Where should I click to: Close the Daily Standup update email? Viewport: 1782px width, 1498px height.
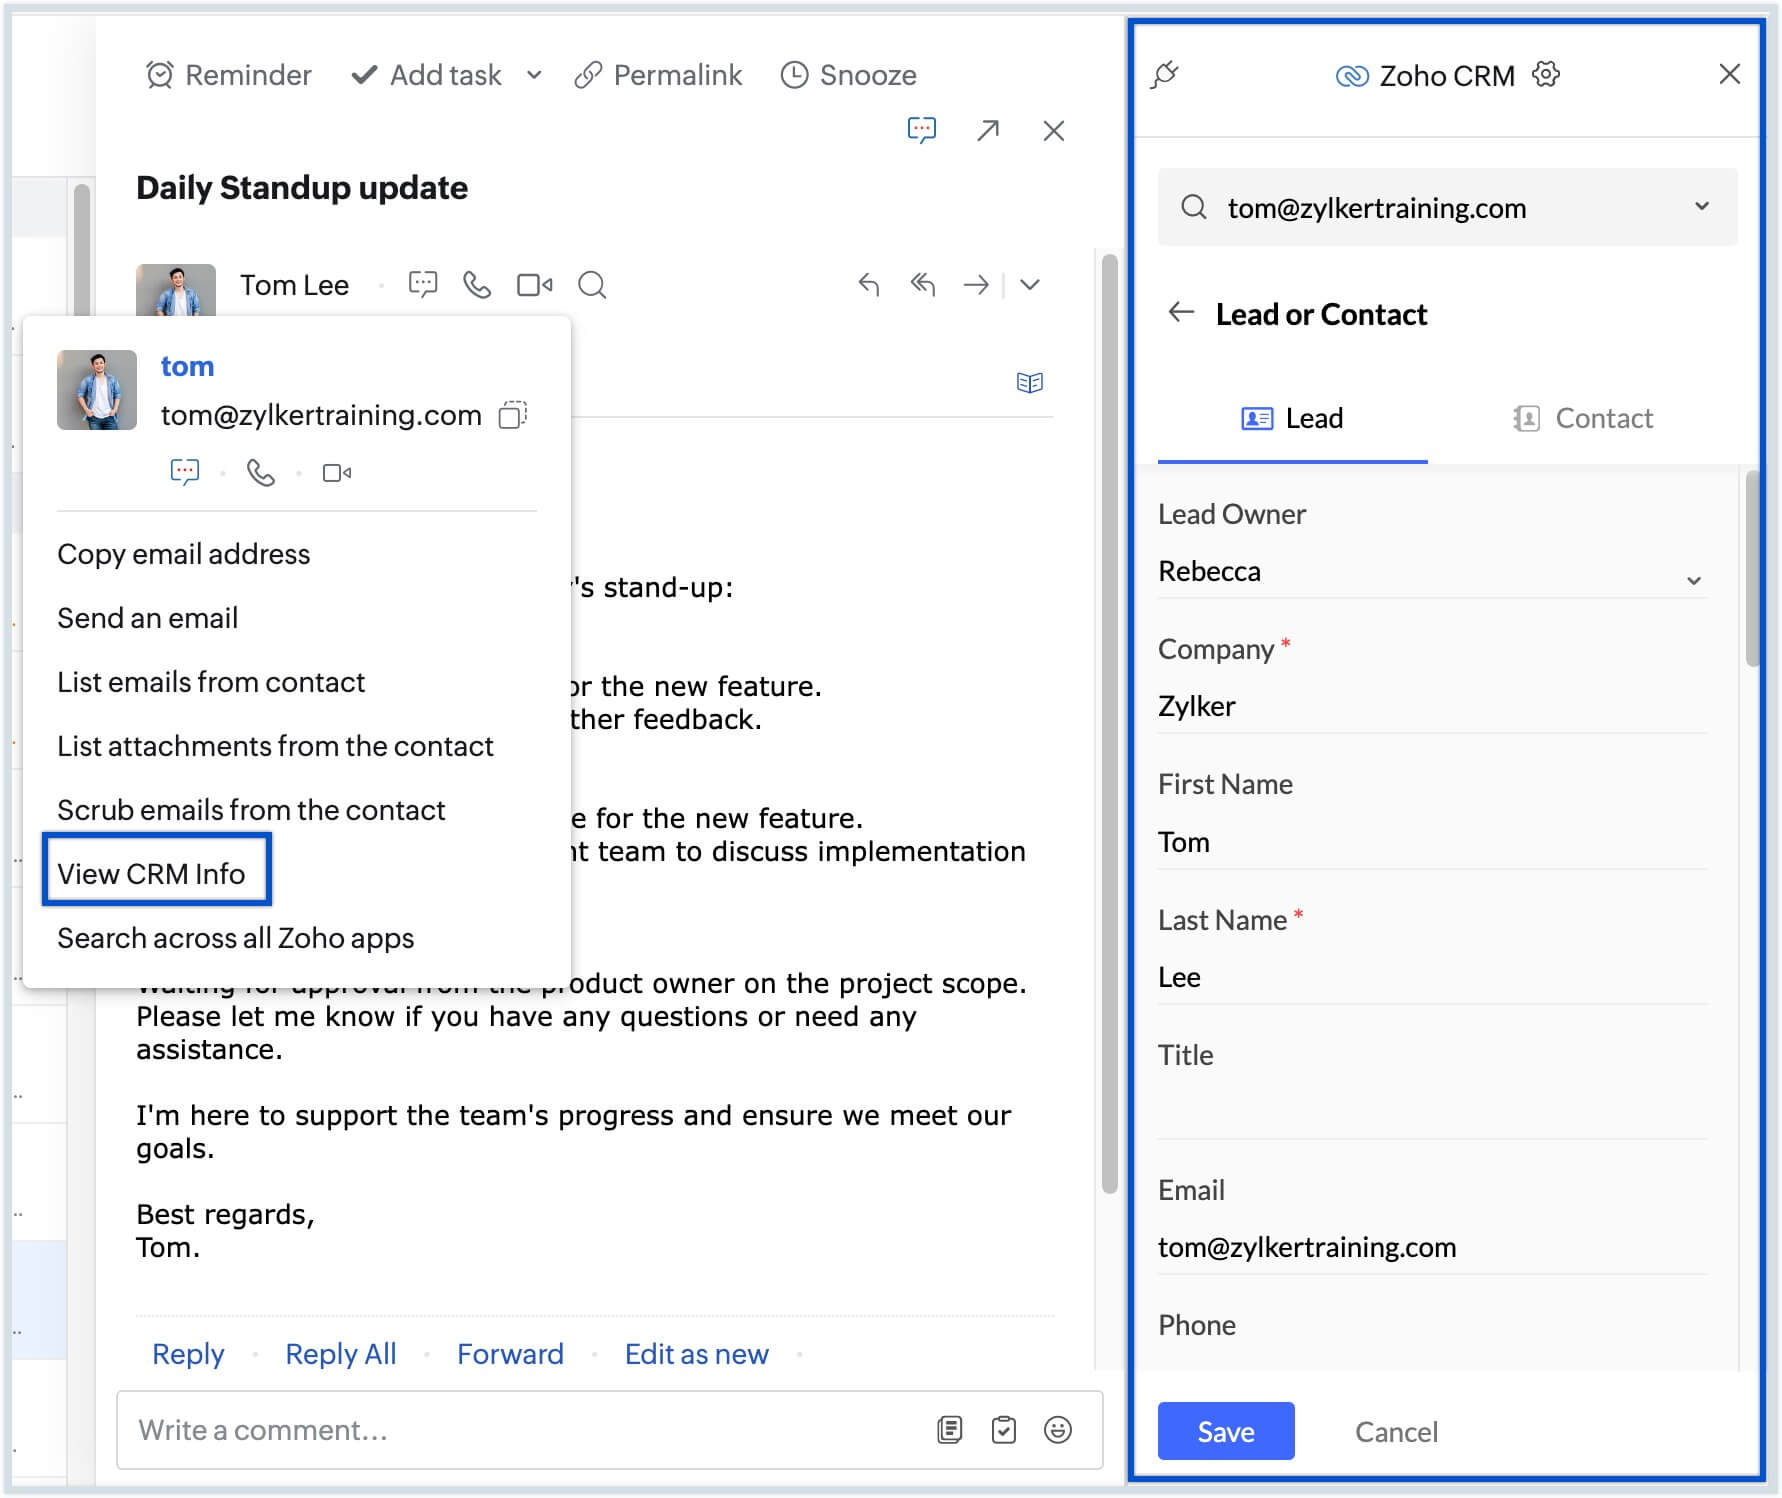[x=1053, y=130]
